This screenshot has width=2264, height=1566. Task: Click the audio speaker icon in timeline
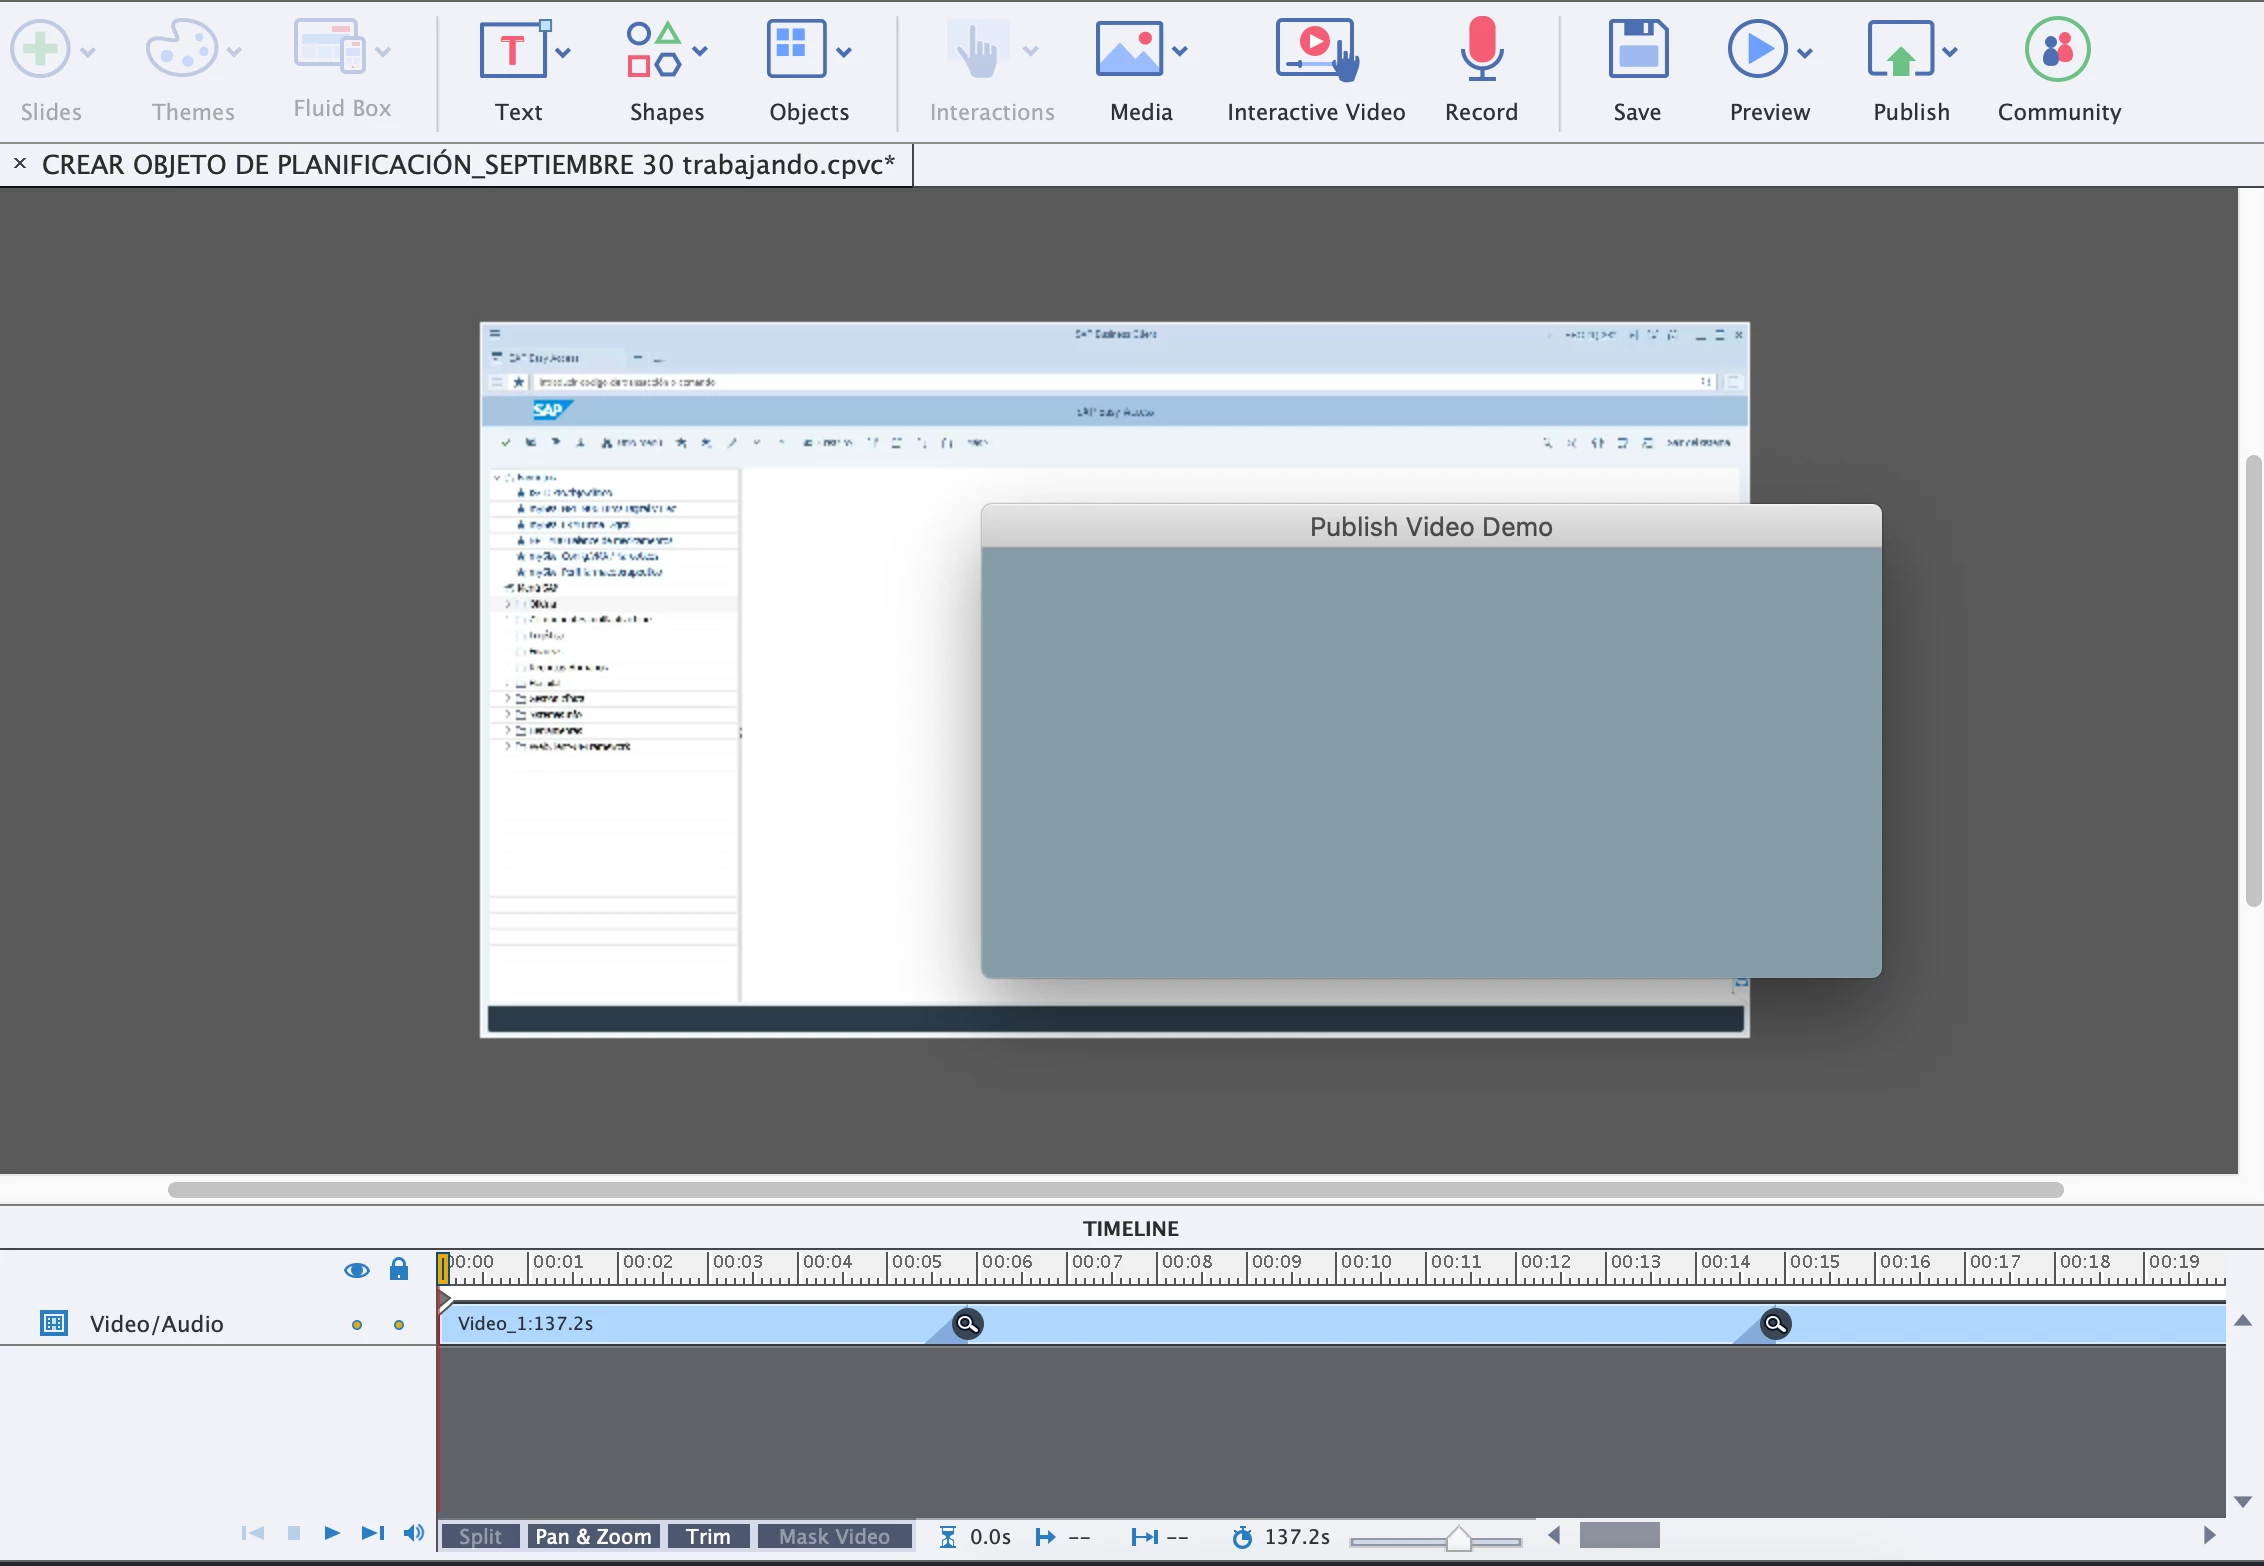(x=413, y=1534)
